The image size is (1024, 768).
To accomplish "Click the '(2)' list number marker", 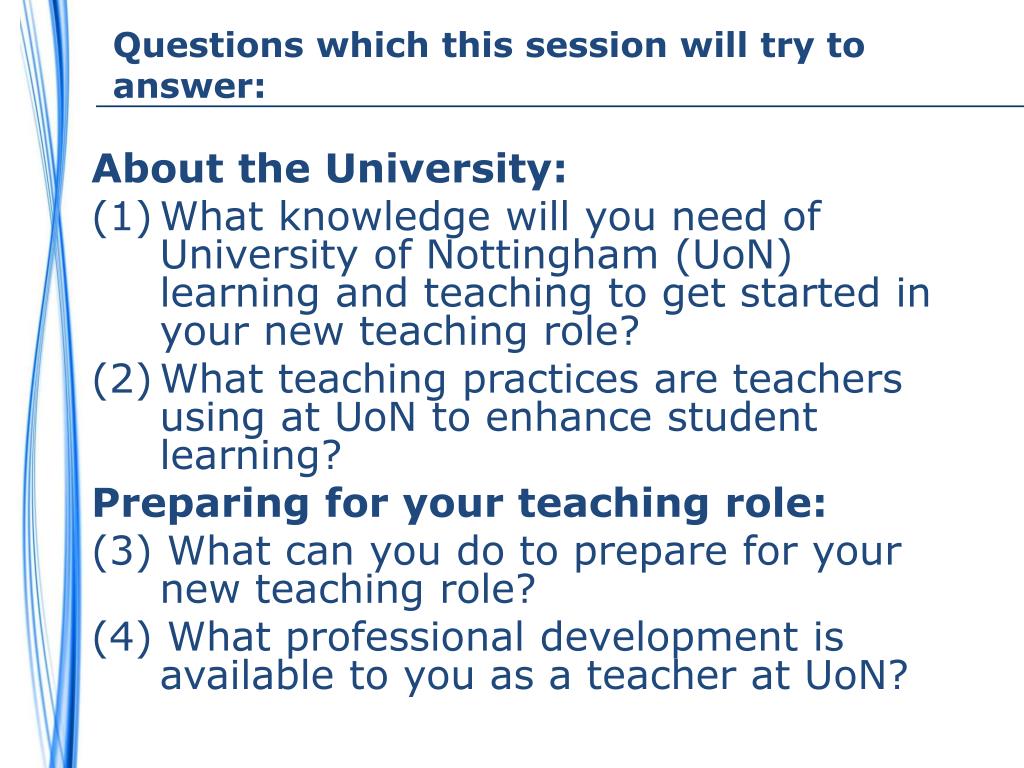I will coord(121,379).
